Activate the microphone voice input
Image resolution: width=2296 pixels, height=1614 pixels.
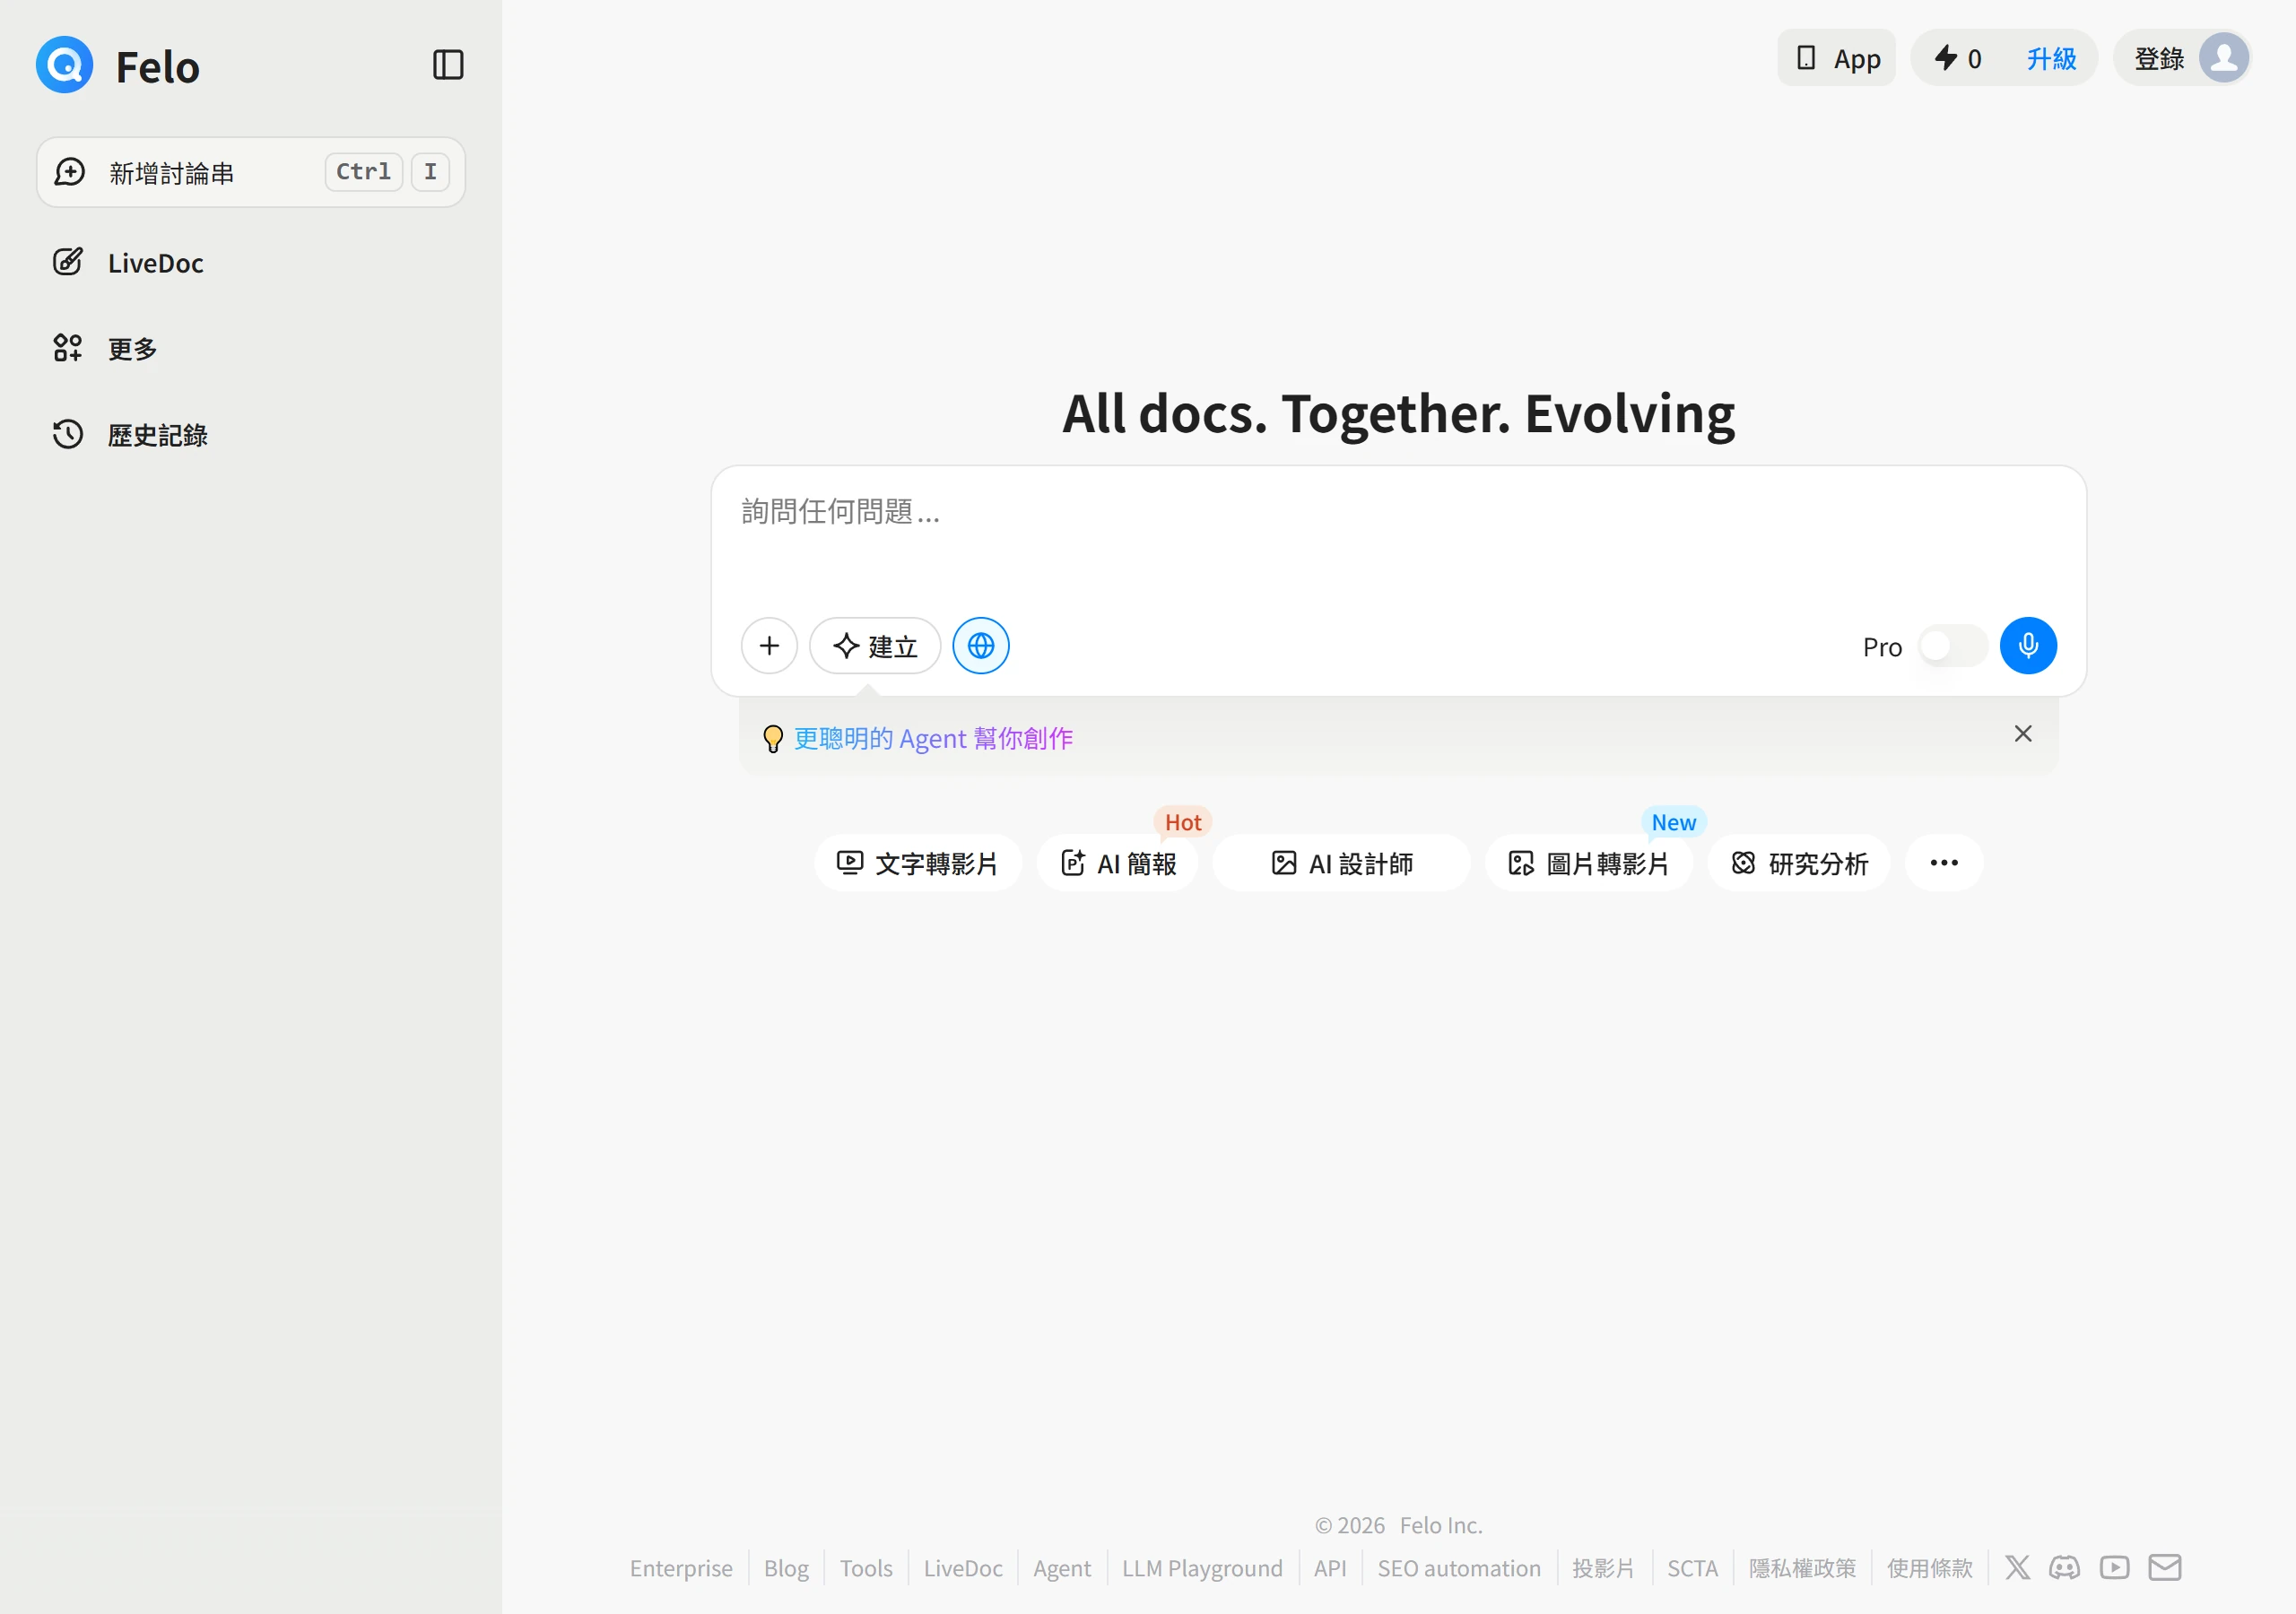[2028, 646]
